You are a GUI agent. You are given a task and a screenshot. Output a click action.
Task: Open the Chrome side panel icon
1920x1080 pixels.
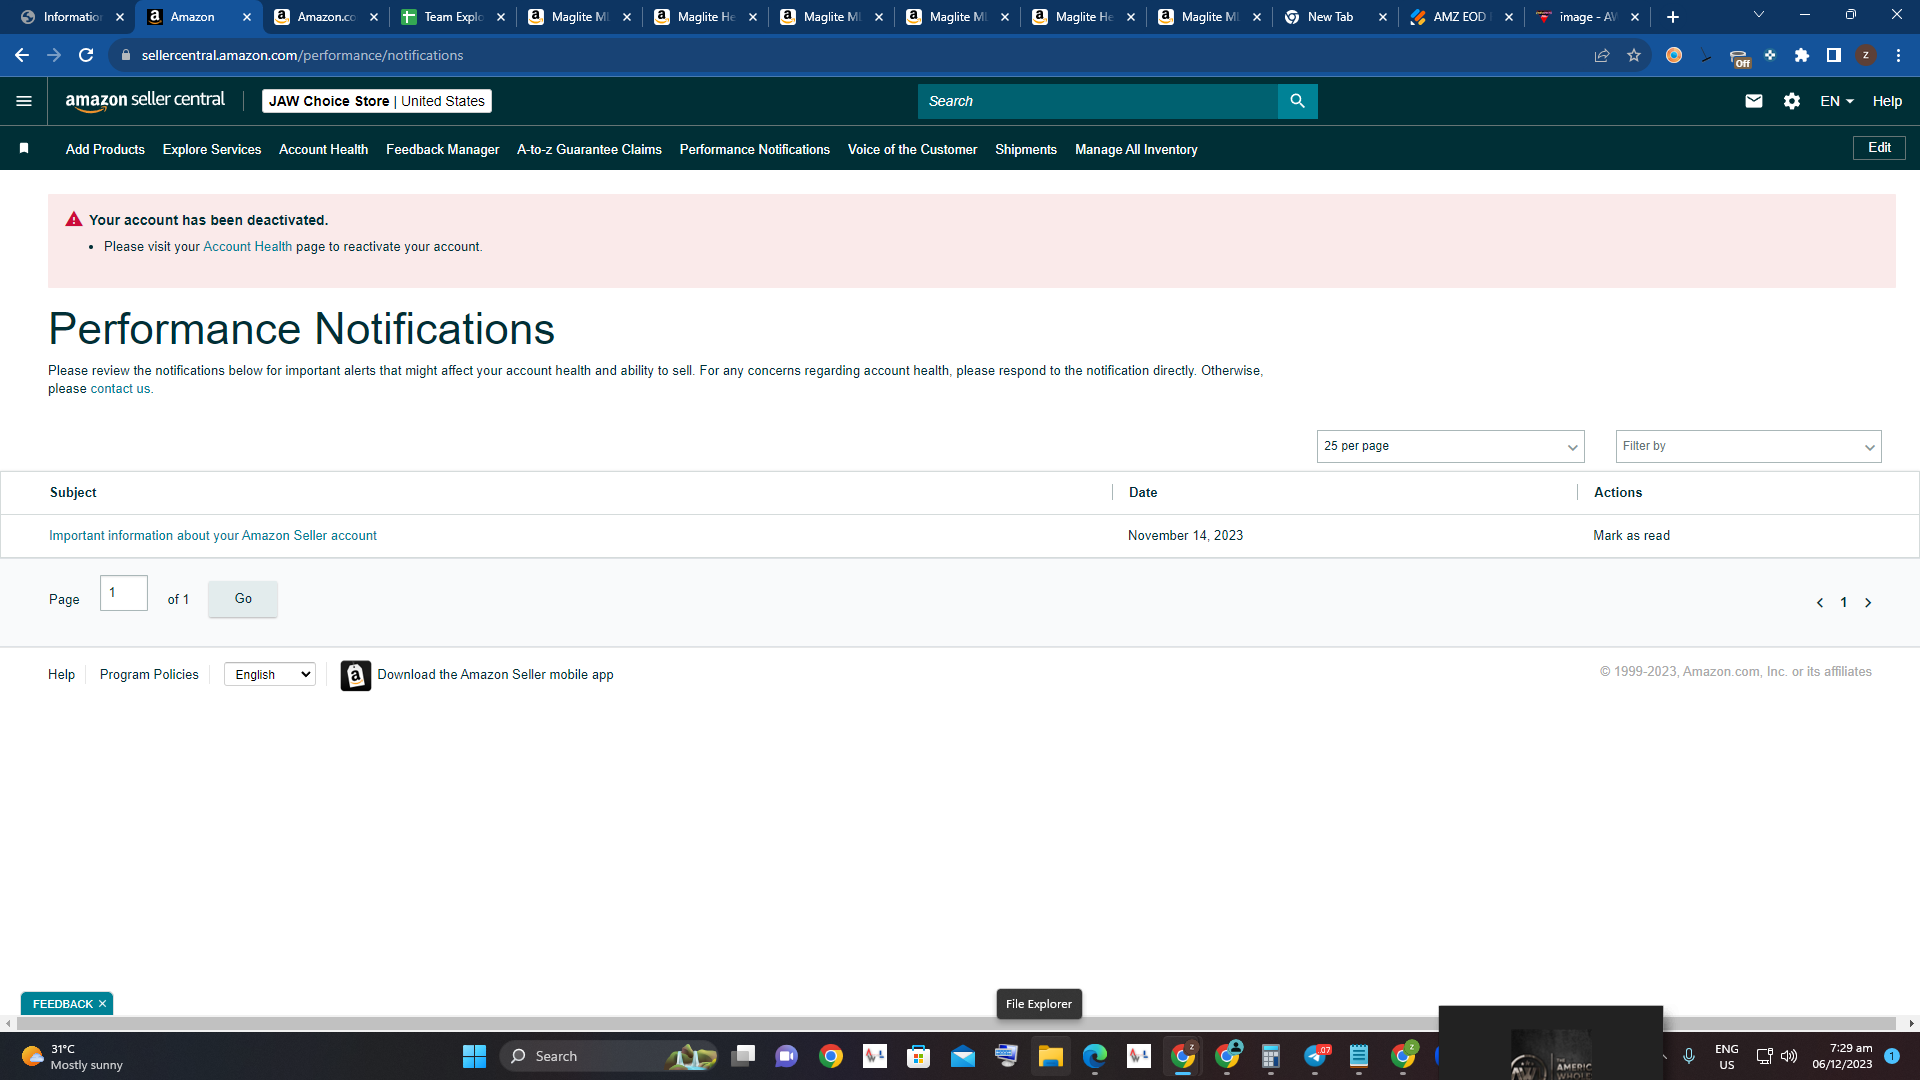1834,55
